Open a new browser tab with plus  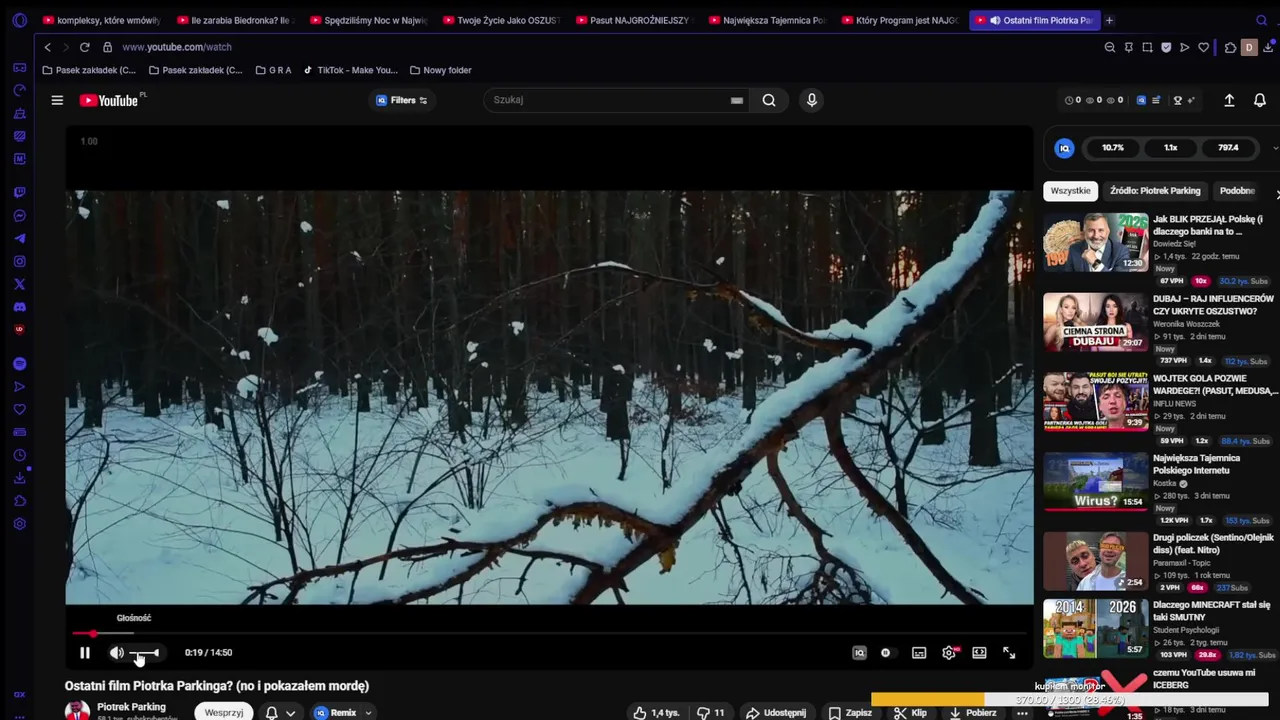(x=1109, y=20)
